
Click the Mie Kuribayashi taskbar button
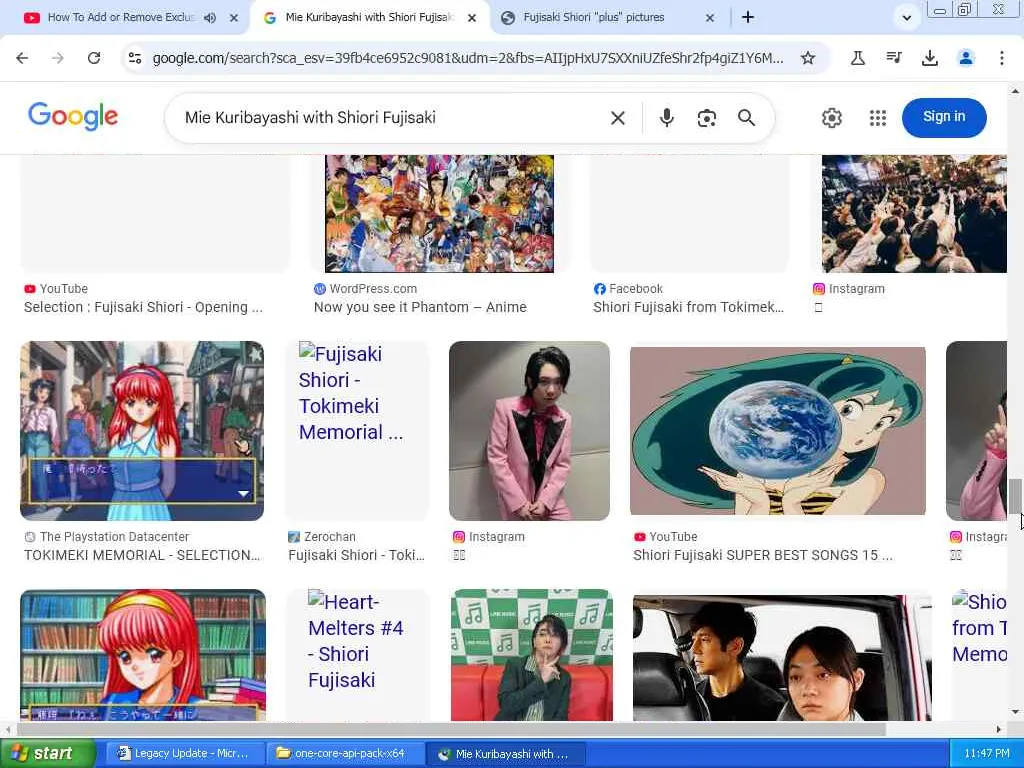coord(505,754)
